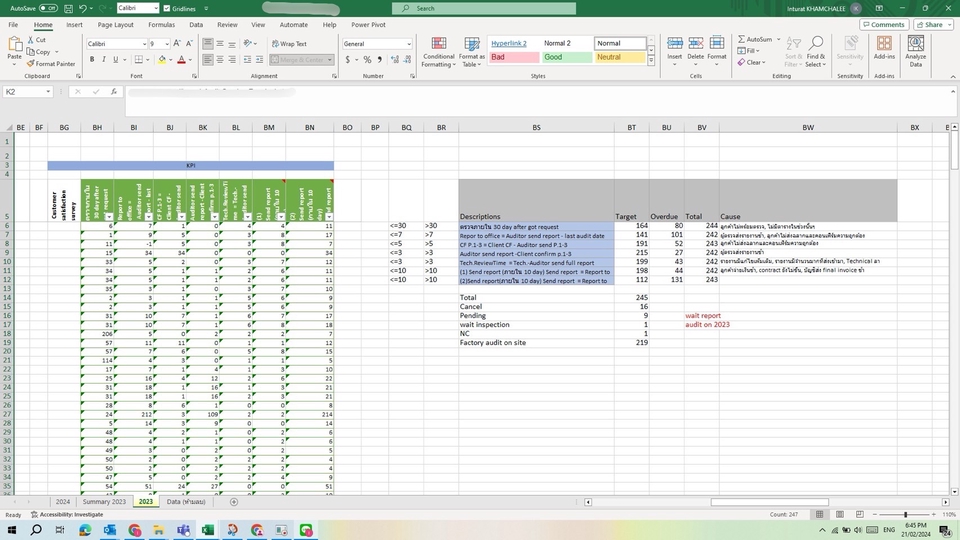Click the Comments button
Viewport: 960px width, 540px height.
[x=883, y=24]
